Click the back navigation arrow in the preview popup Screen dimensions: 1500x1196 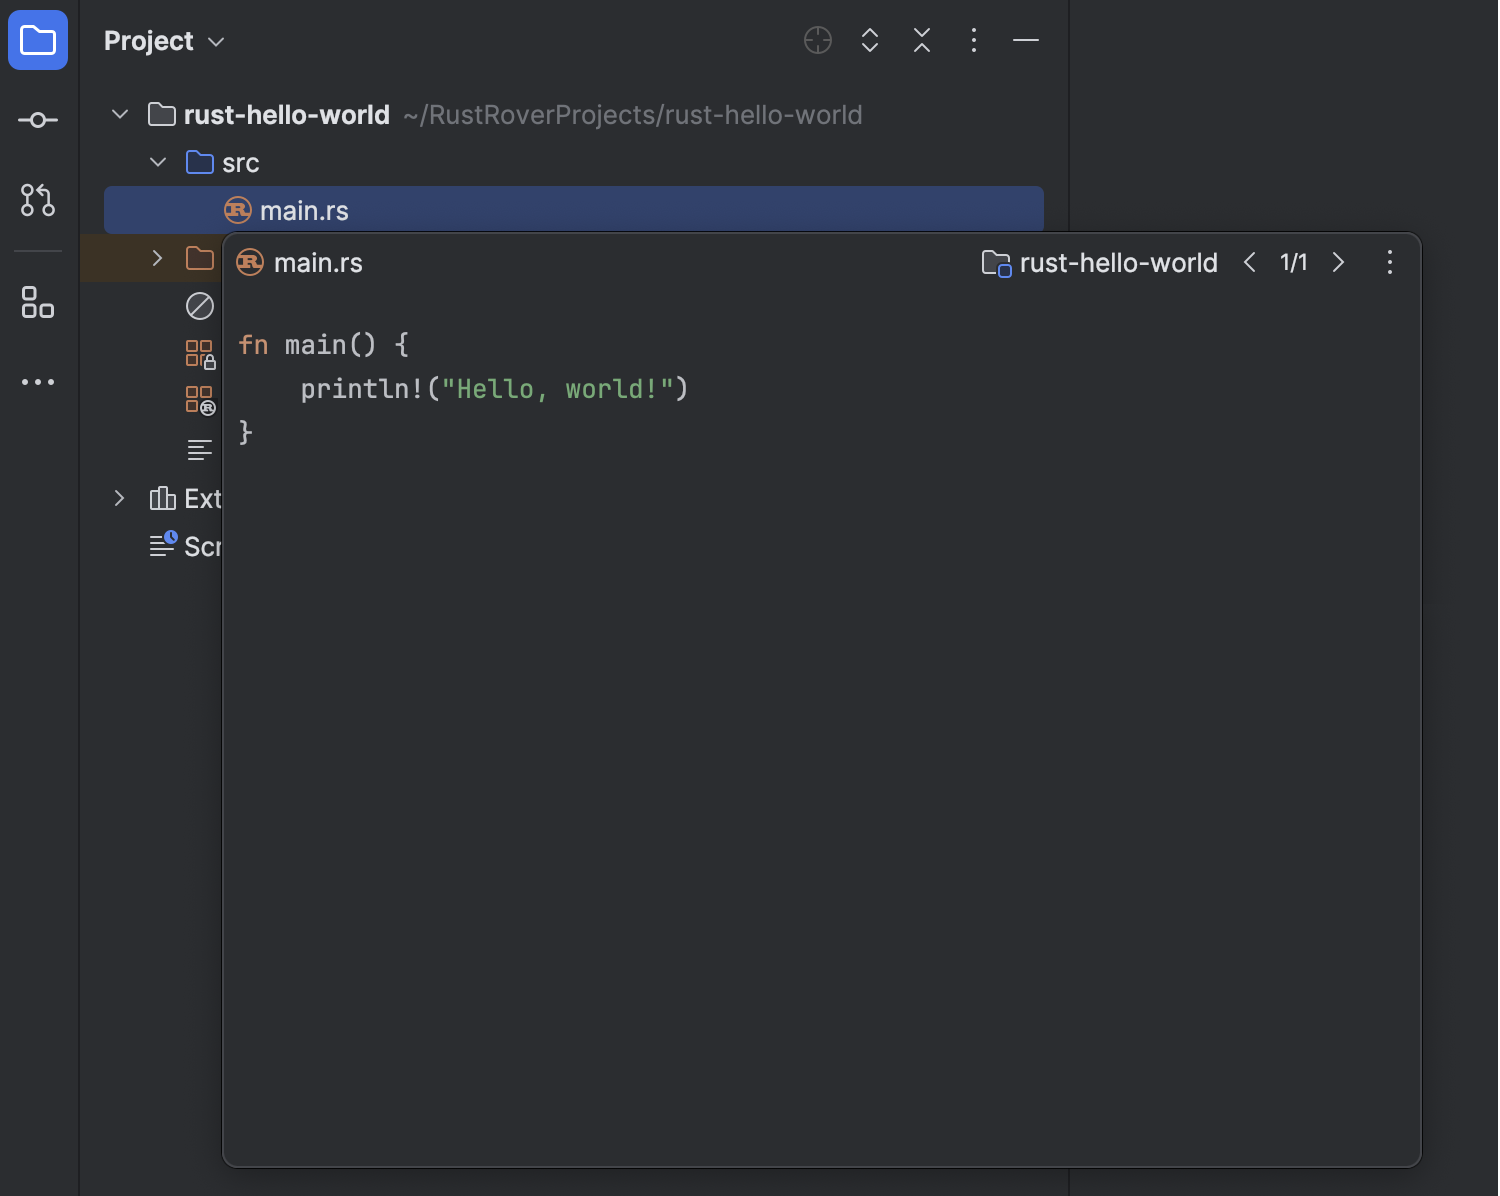(x=1249, y=262)
